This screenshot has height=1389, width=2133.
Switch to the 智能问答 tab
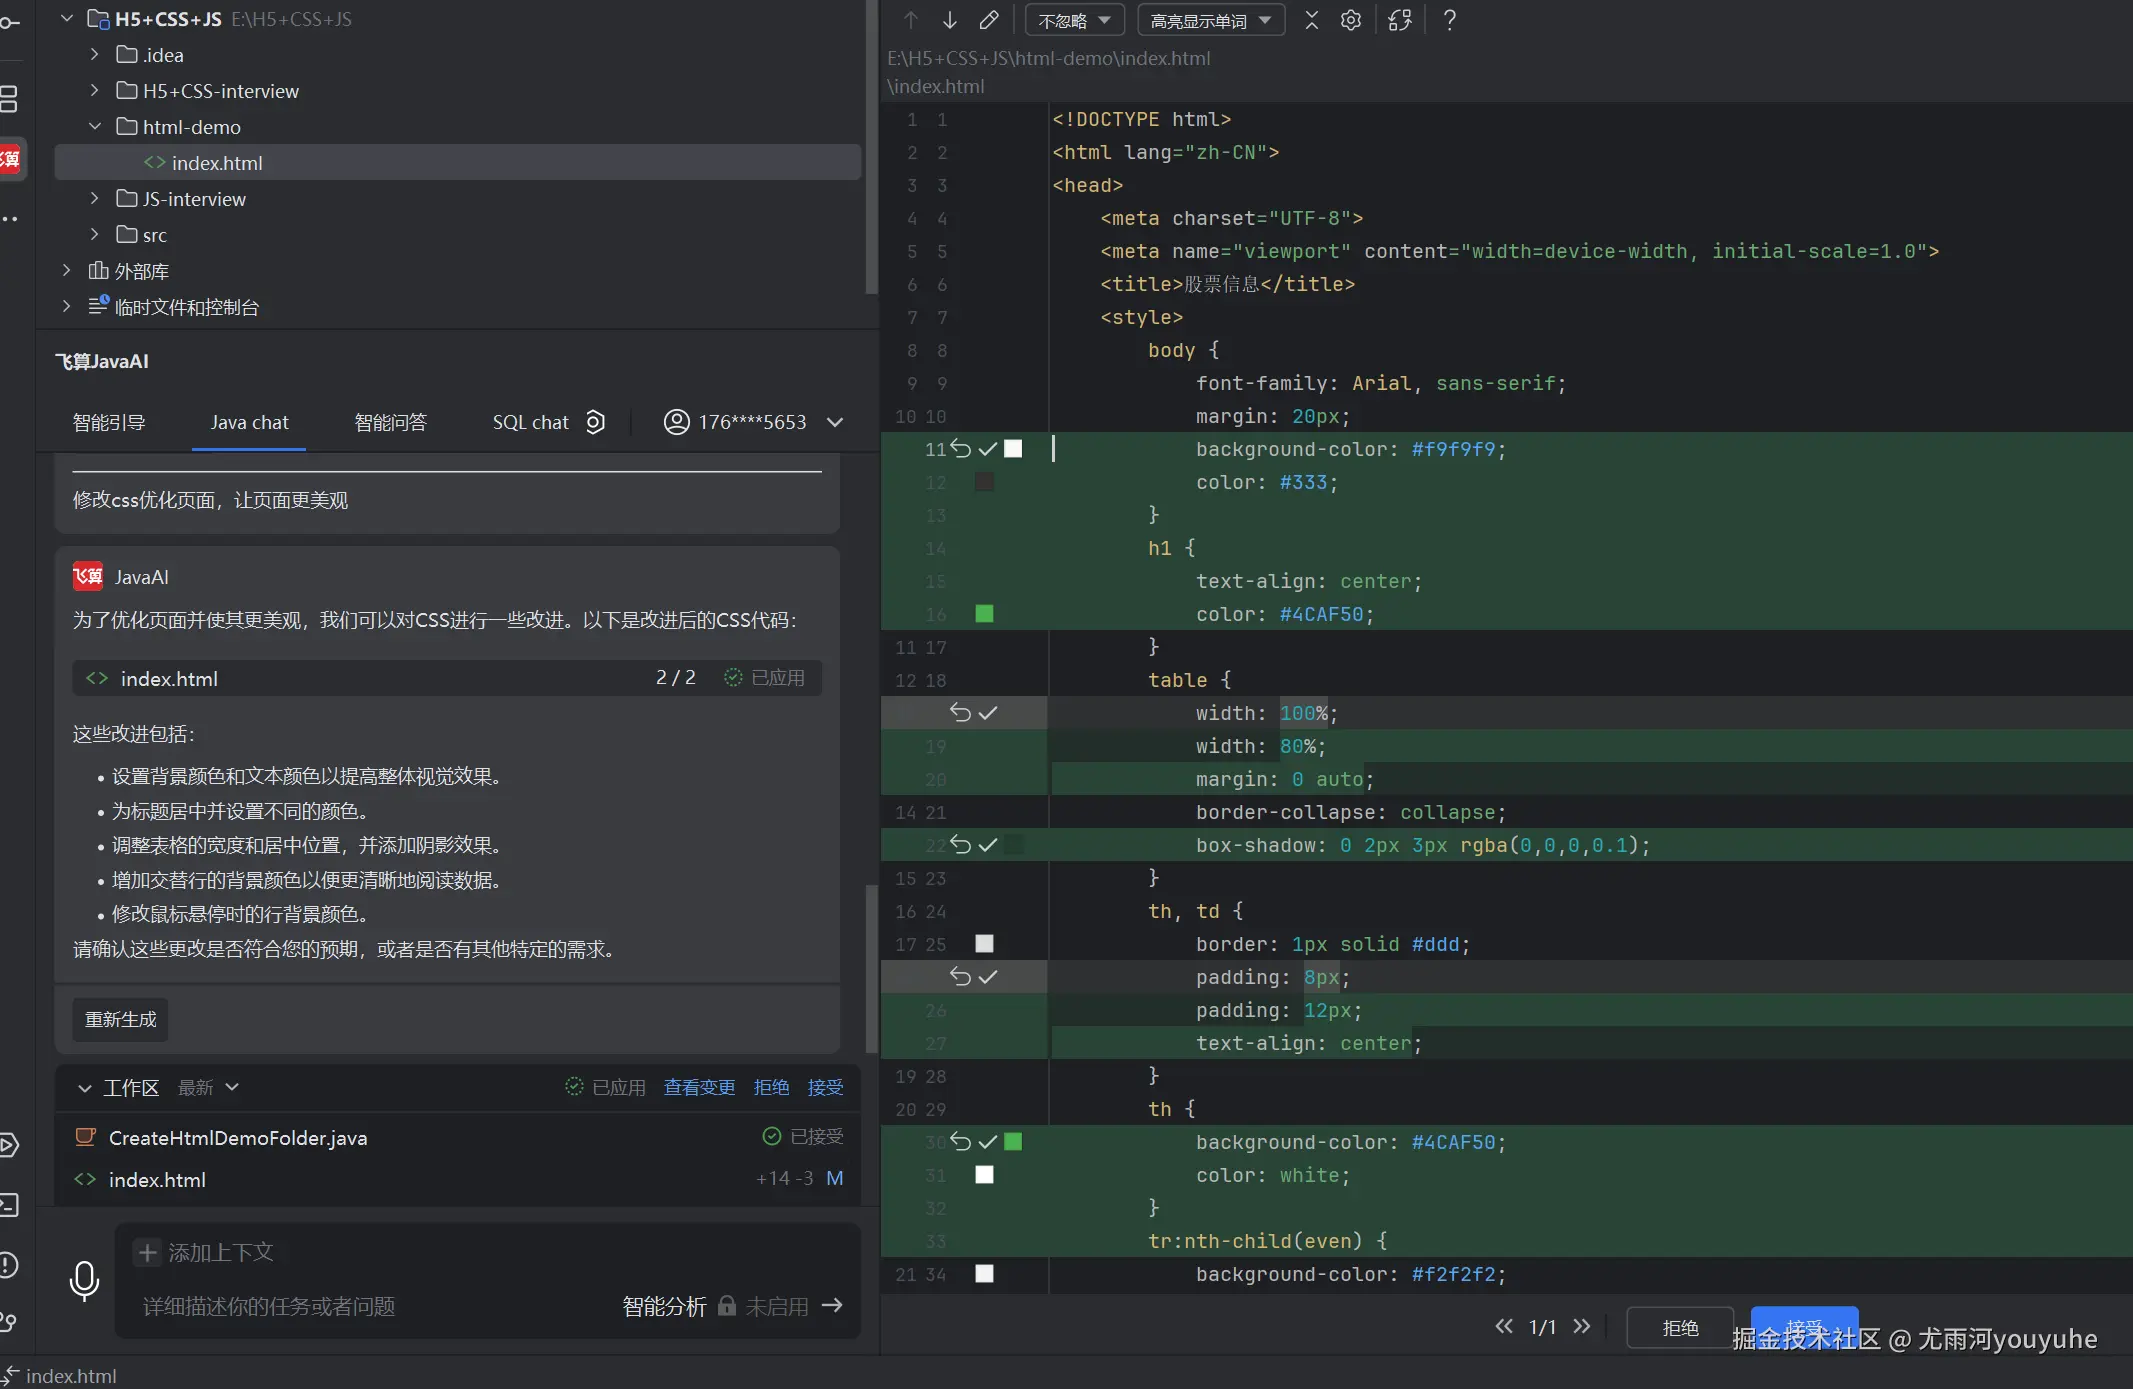coord(390,422)
